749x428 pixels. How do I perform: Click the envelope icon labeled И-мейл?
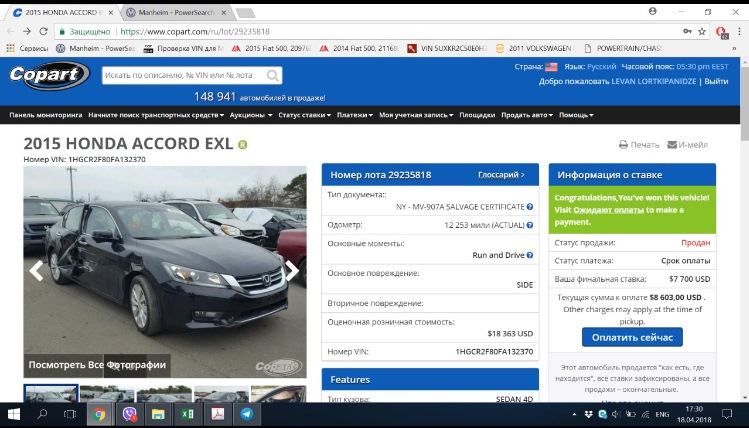tap(672, 145)
